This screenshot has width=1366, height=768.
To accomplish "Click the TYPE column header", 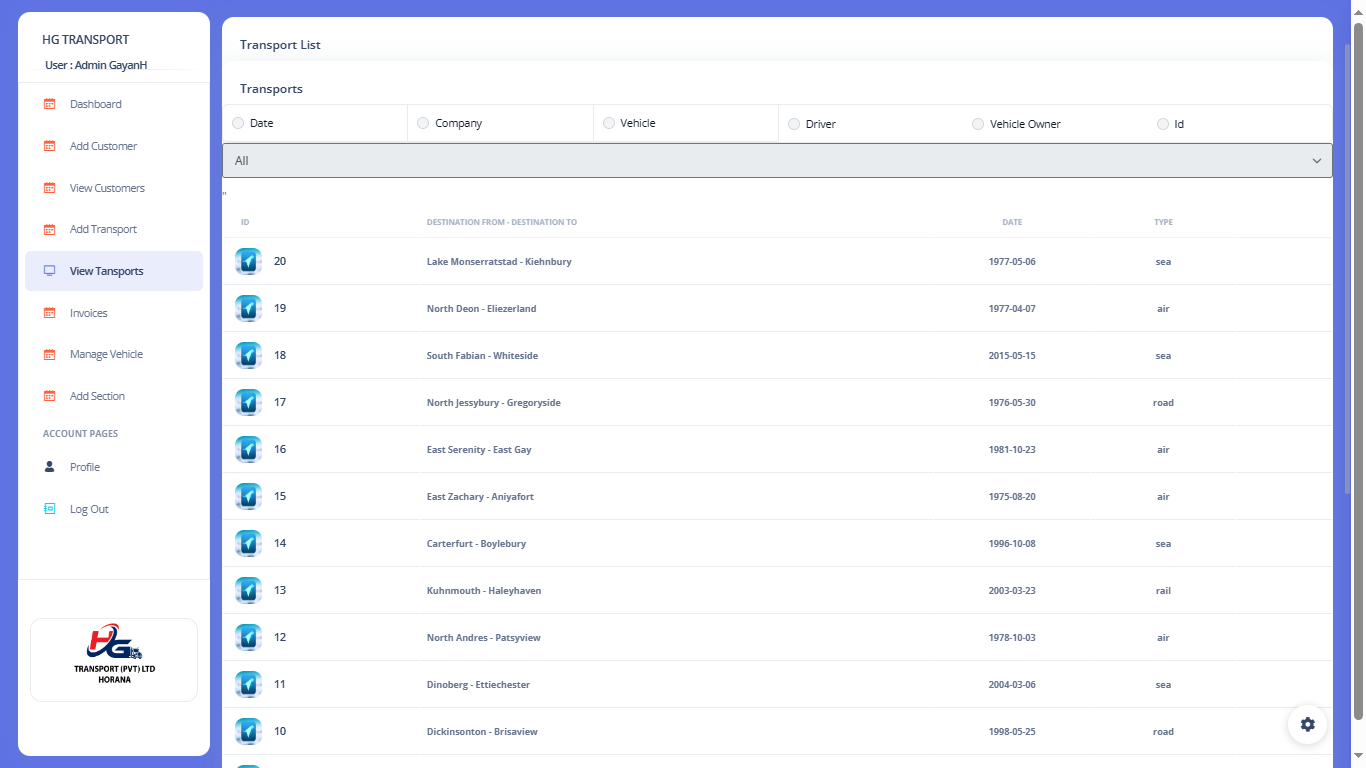I will point(1163,222).
